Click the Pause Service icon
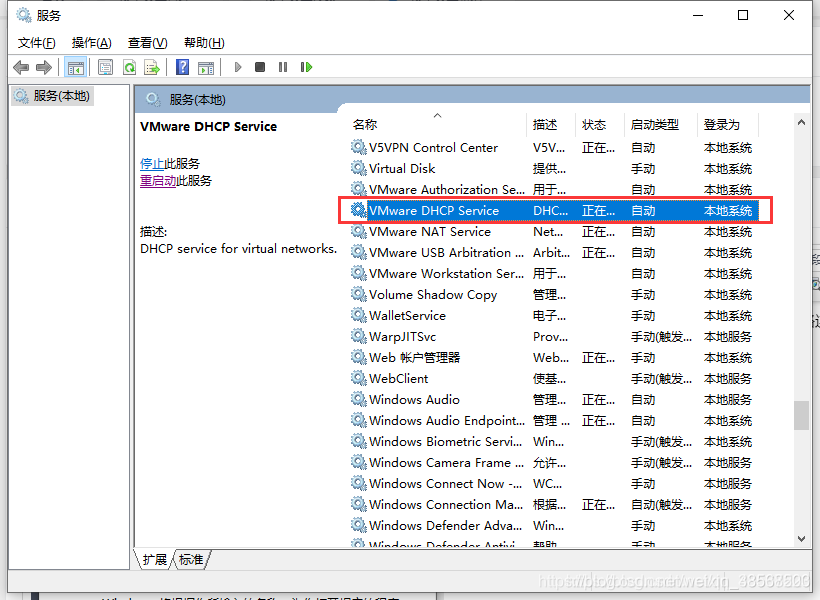The image size is (820, 600). tap(283, 67)
